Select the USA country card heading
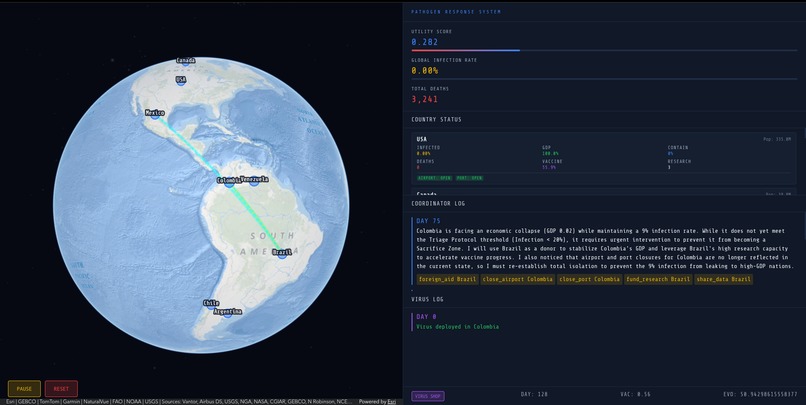 click(x=422, y=139)
